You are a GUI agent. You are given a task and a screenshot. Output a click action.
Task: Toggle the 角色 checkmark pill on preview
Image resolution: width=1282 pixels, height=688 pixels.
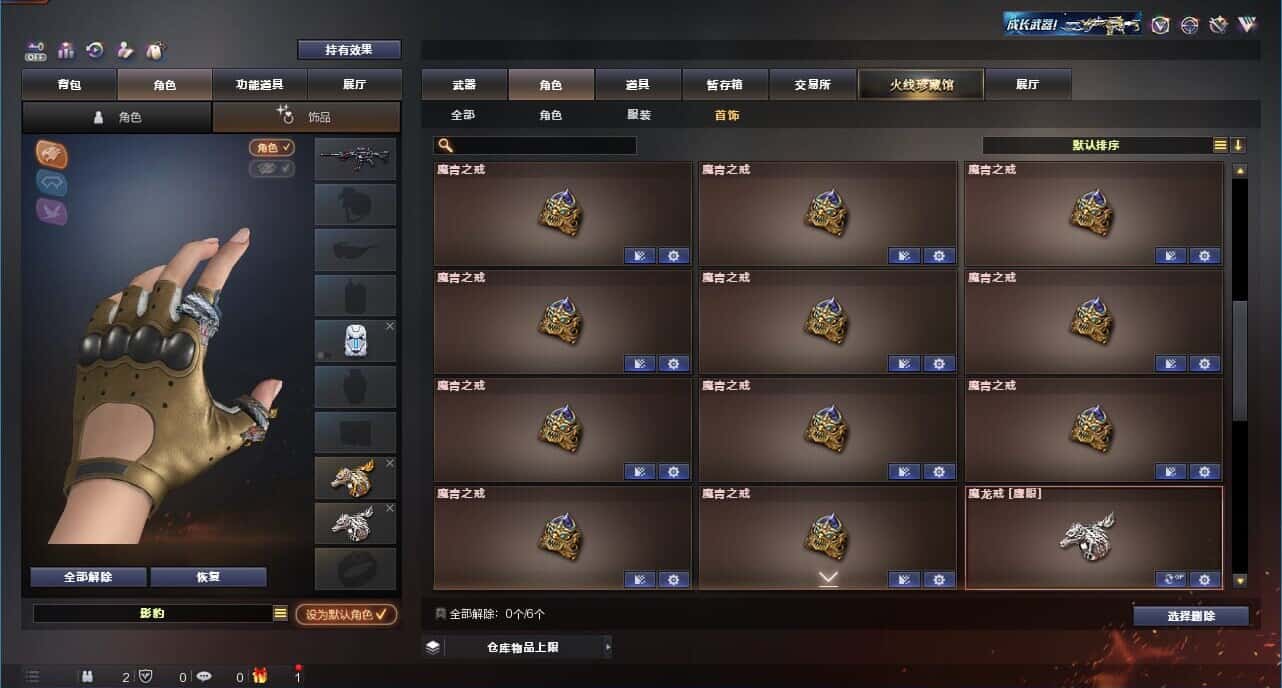(272, 147)
